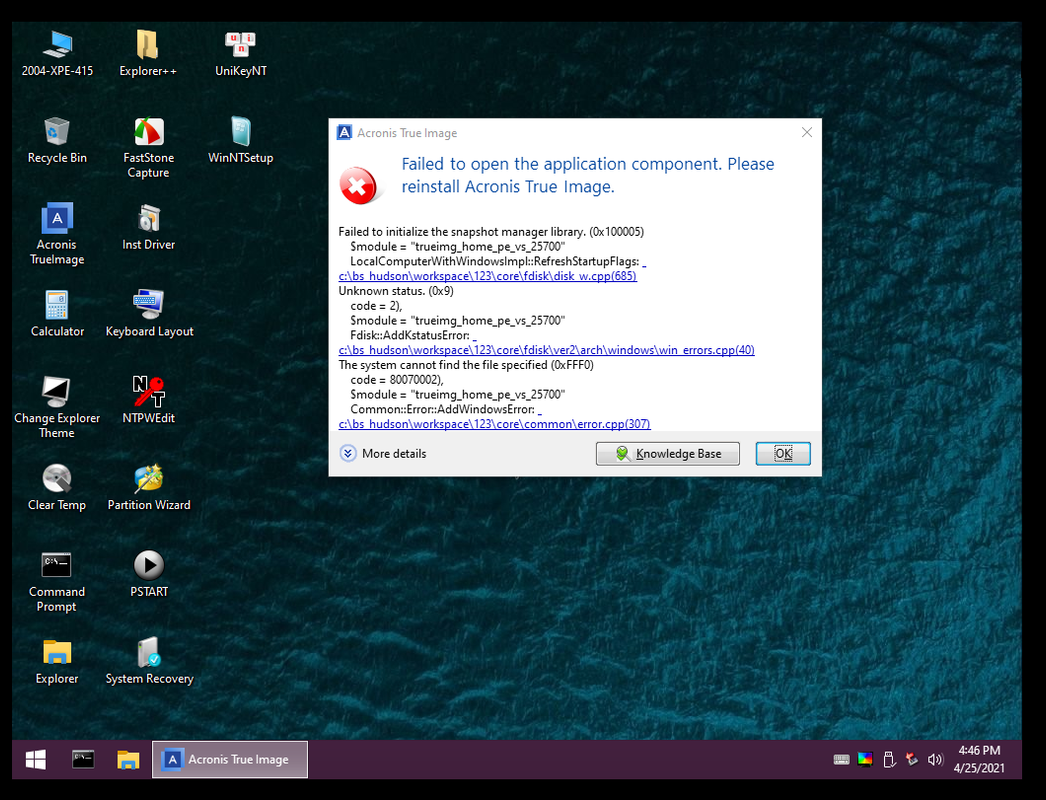Open the disk_w.cpp(685) link

click(488, 276)
